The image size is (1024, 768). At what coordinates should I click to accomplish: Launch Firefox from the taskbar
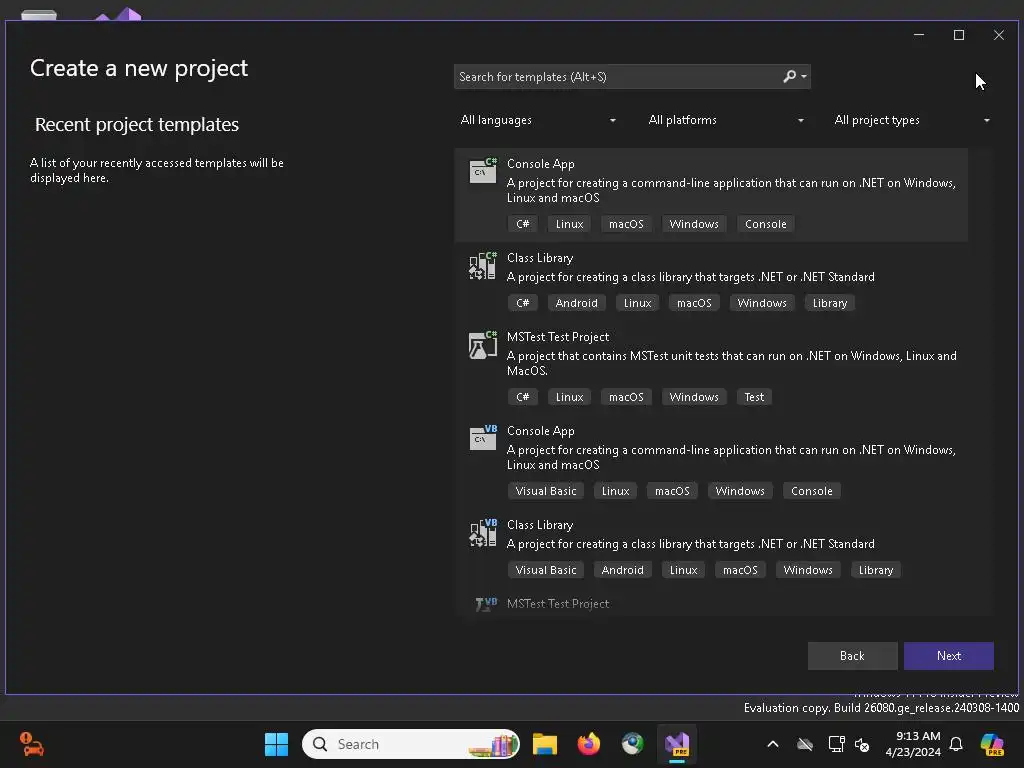[588, 744]
